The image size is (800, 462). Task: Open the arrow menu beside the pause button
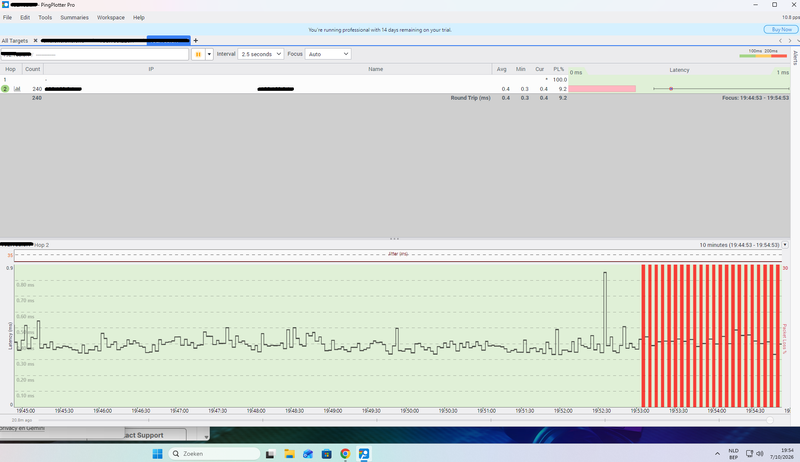point(209,54)
